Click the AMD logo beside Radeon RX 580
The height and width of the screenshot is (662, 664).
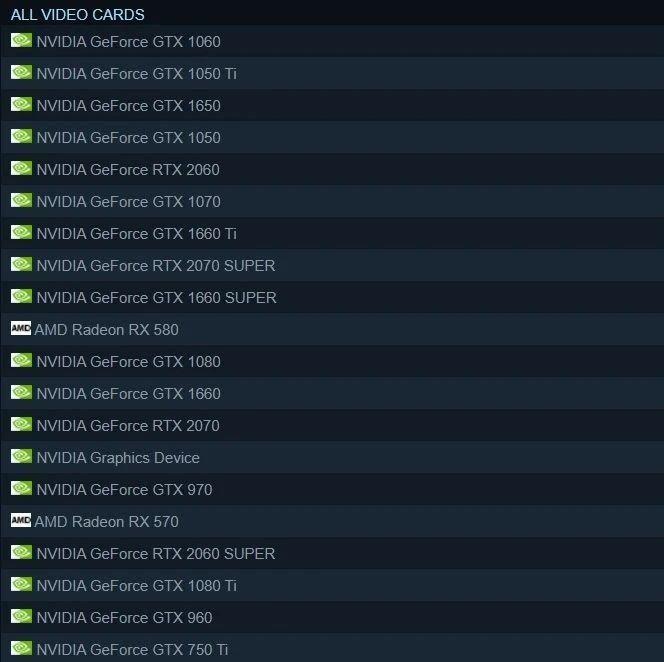click(21, 328)
